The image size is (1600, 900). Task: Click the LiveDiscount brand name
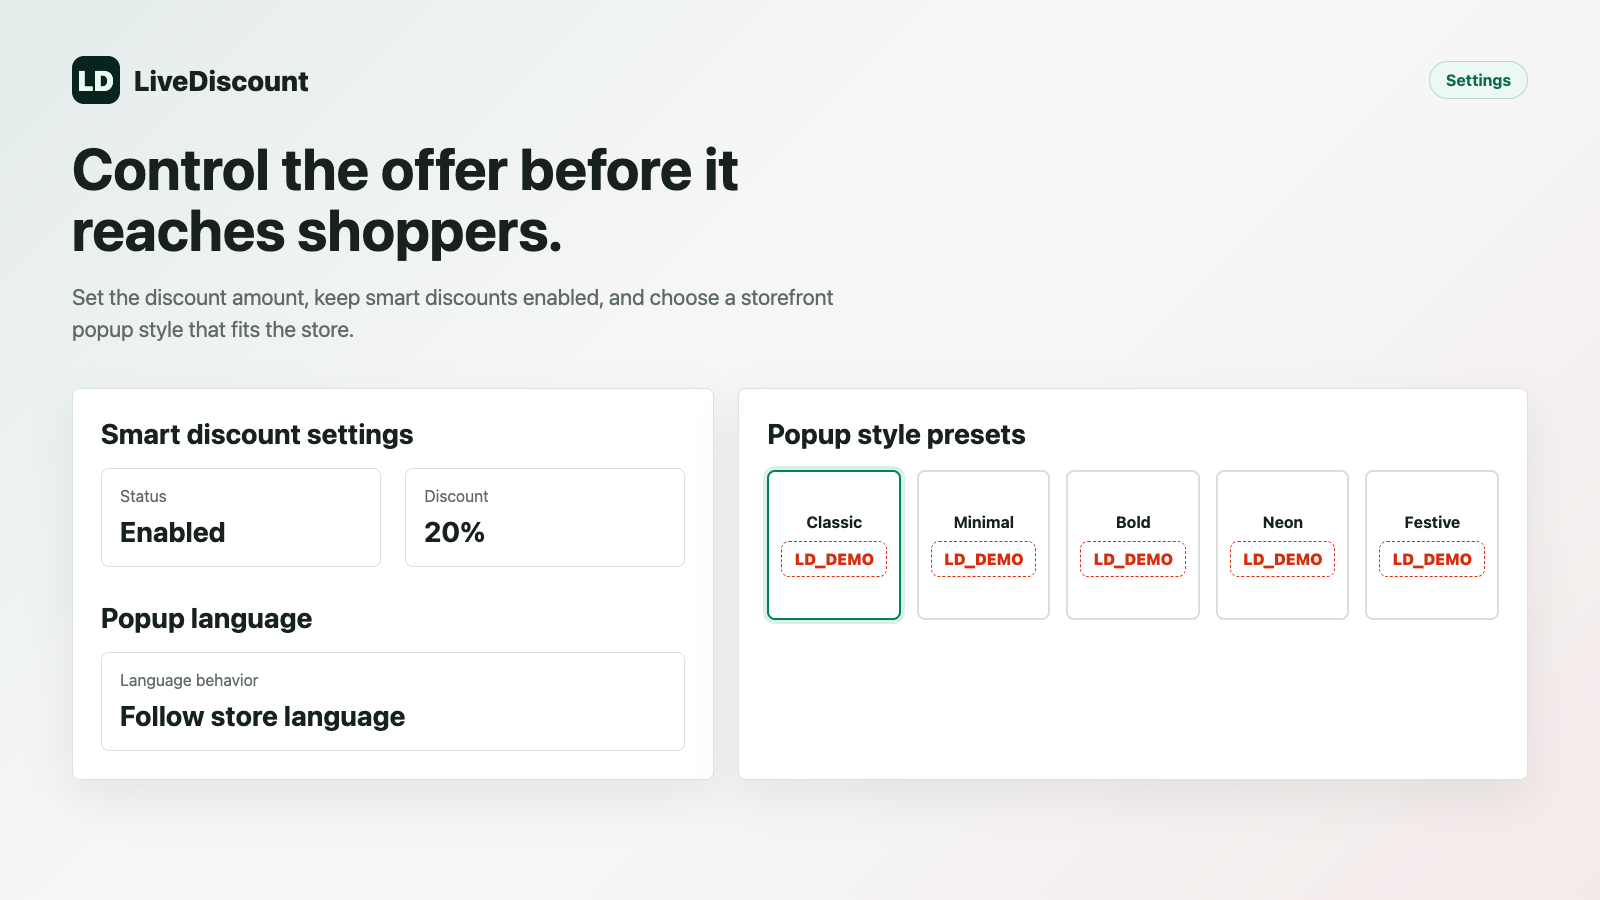pos(221,81)
